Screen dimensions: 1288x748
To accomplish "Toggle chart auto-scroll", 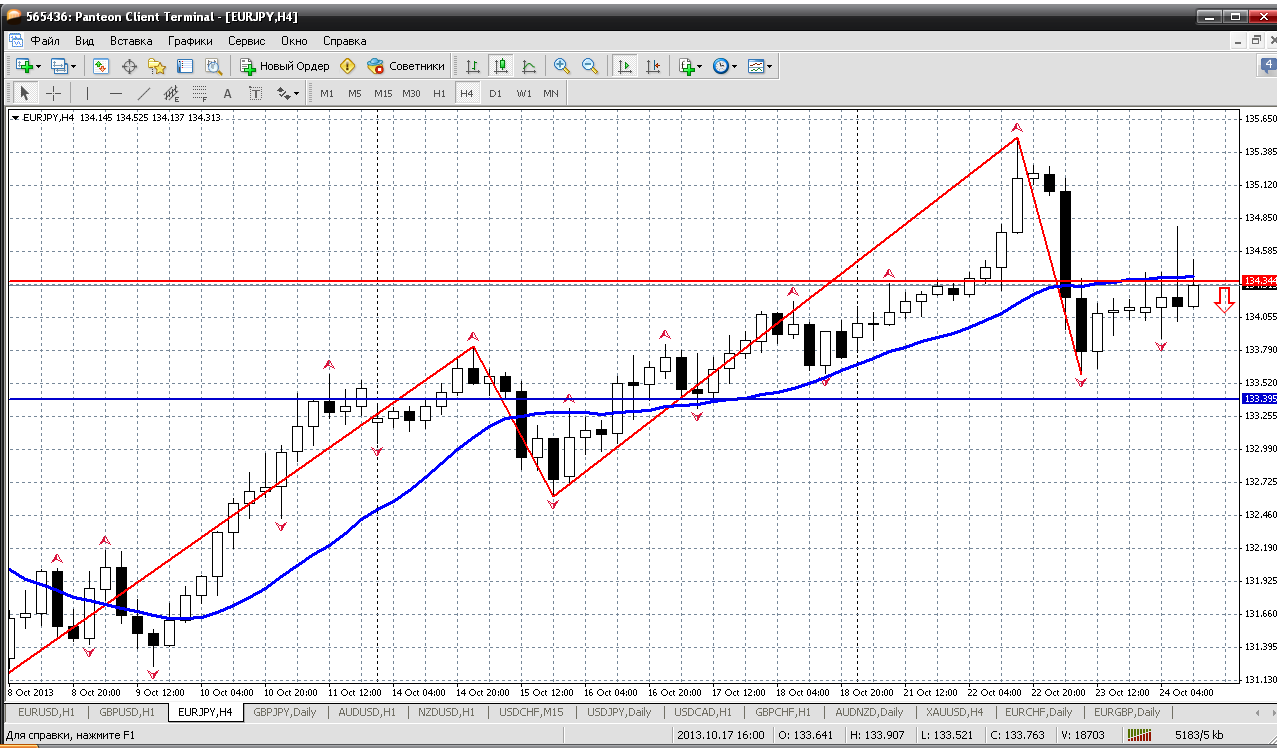I will pyautogui.click(x=625, y=66).
